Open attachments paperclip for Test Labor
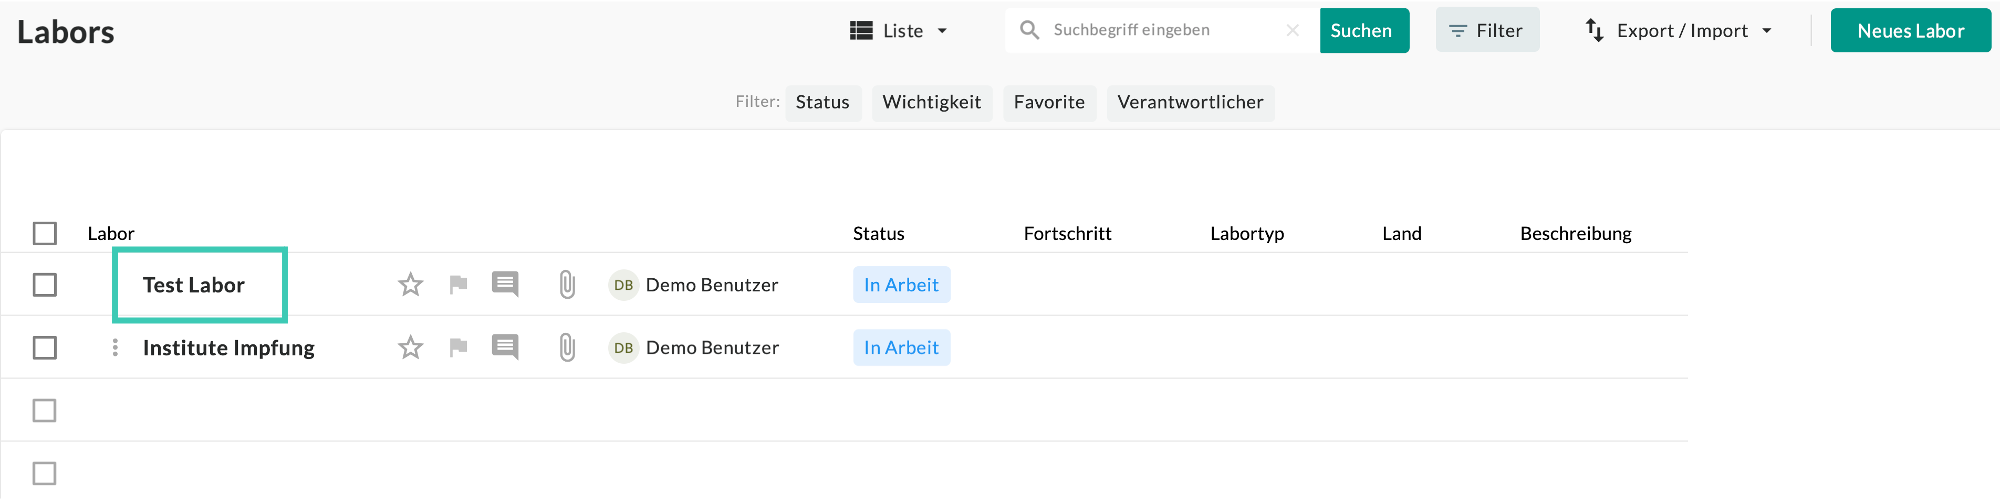This screenshot has height=499, width=2002. [567, 285]
